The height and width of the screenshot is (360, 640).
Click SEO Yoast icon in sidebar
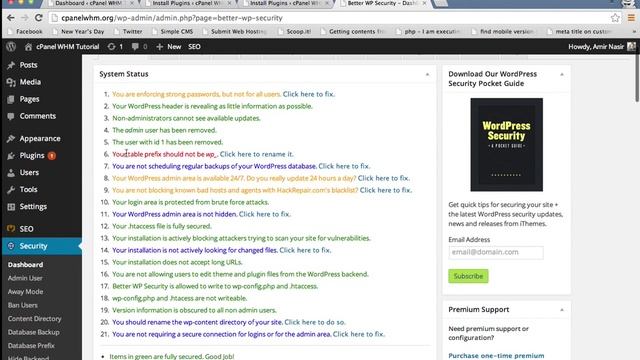click(11, 229)
